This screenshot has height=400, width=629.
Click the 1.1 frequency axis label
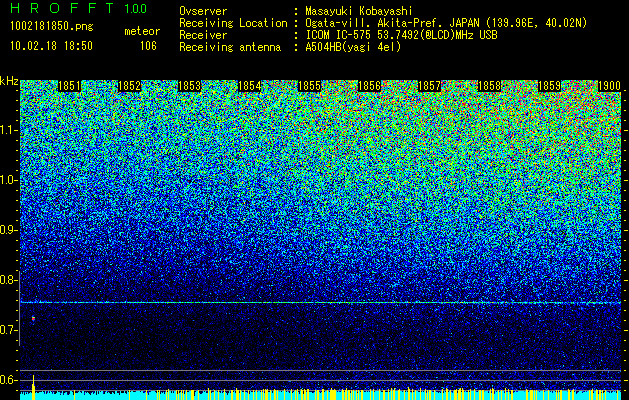click(8, 130)
